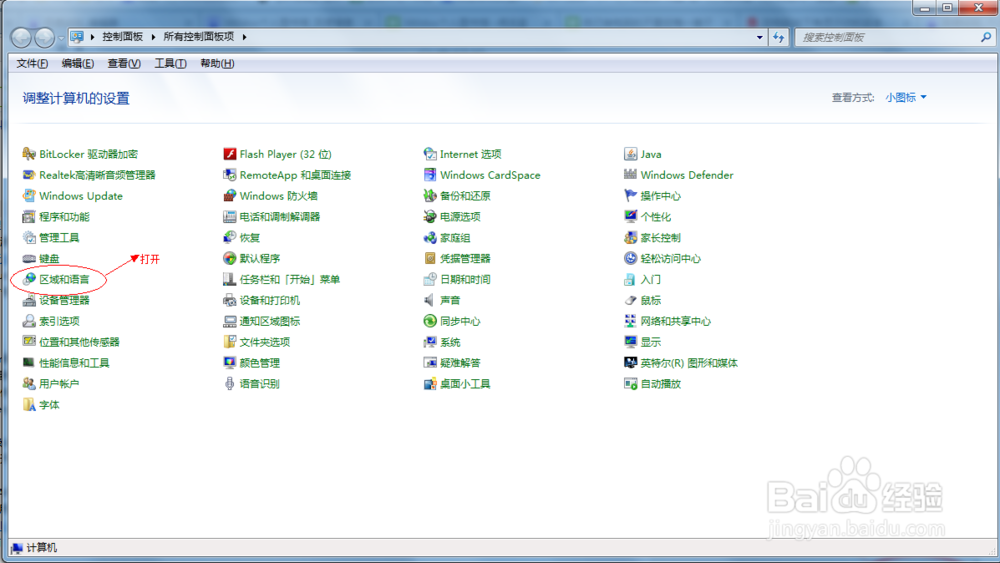Open the 帮助(H) menu
The image size is (1000, 563).
coord(217,63)
